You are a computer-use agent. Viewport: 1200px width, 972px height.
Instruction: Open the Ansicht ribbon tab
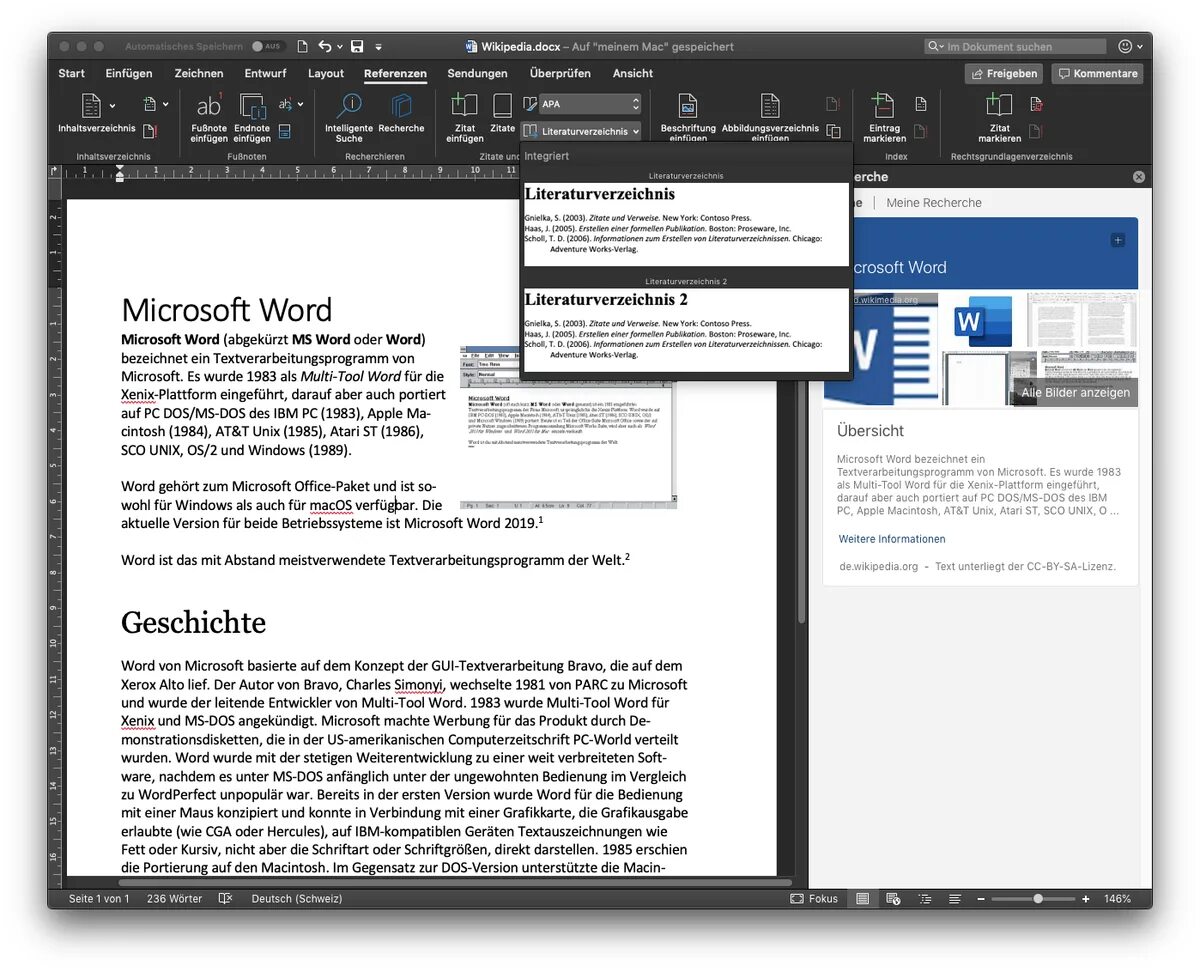tap(633, 73)
